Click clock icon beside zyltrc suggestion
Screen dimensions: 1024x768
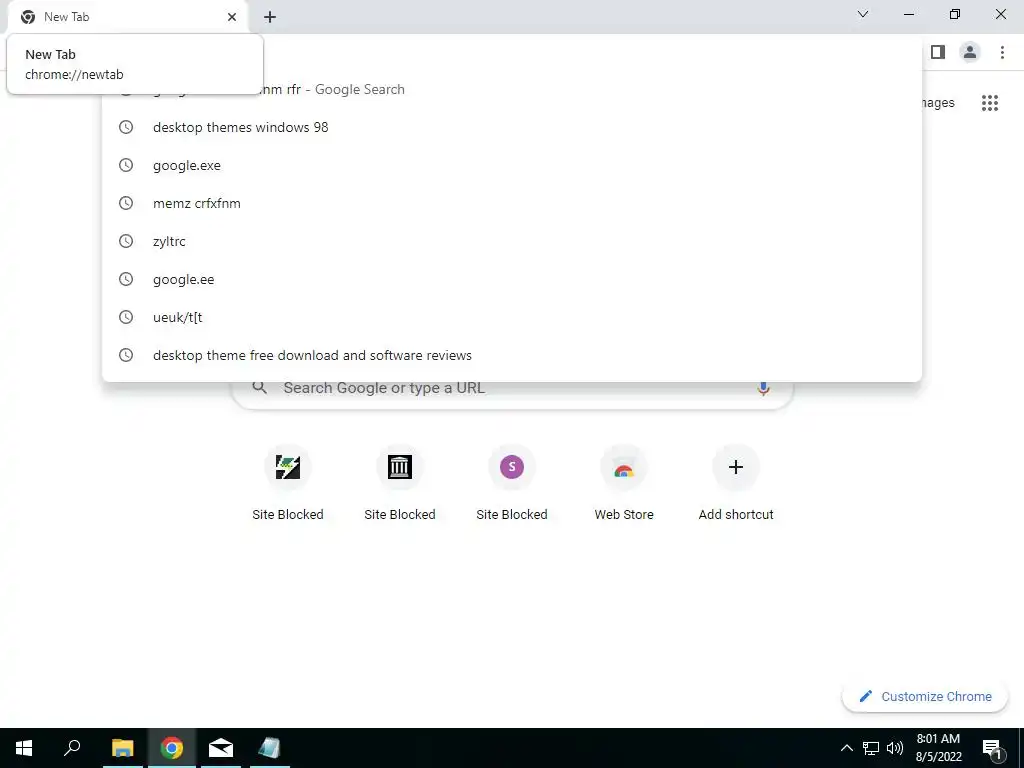click(126, 241)
